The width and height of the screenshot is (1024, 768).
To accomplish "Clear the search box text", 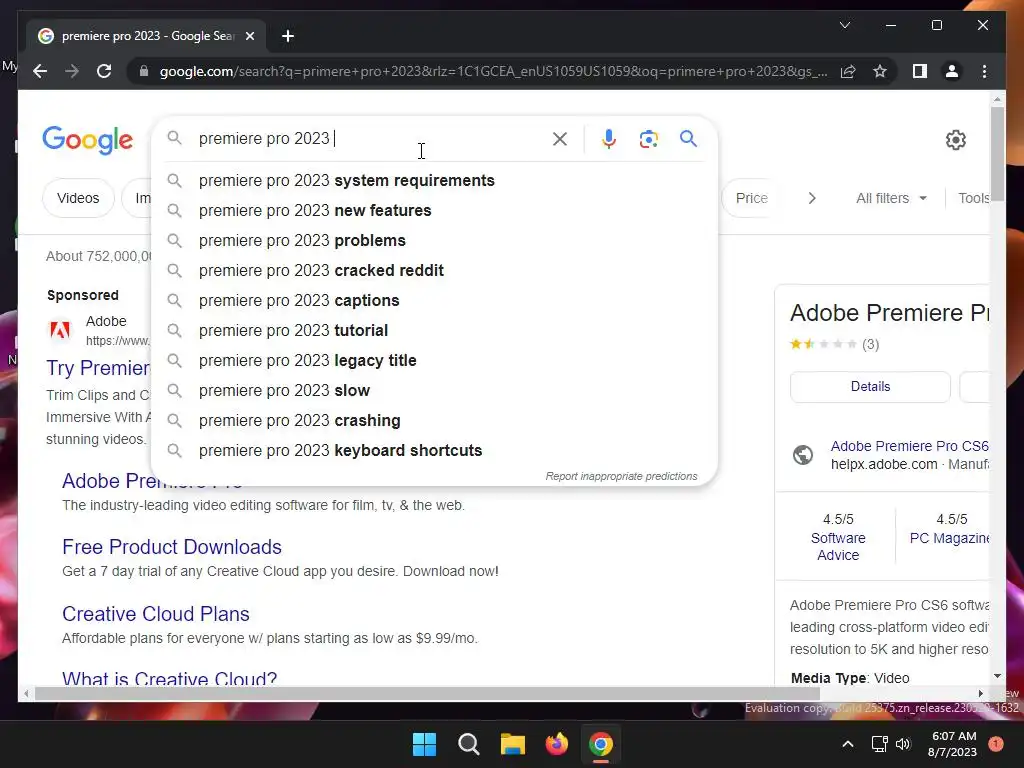I will tap(560, 138).
